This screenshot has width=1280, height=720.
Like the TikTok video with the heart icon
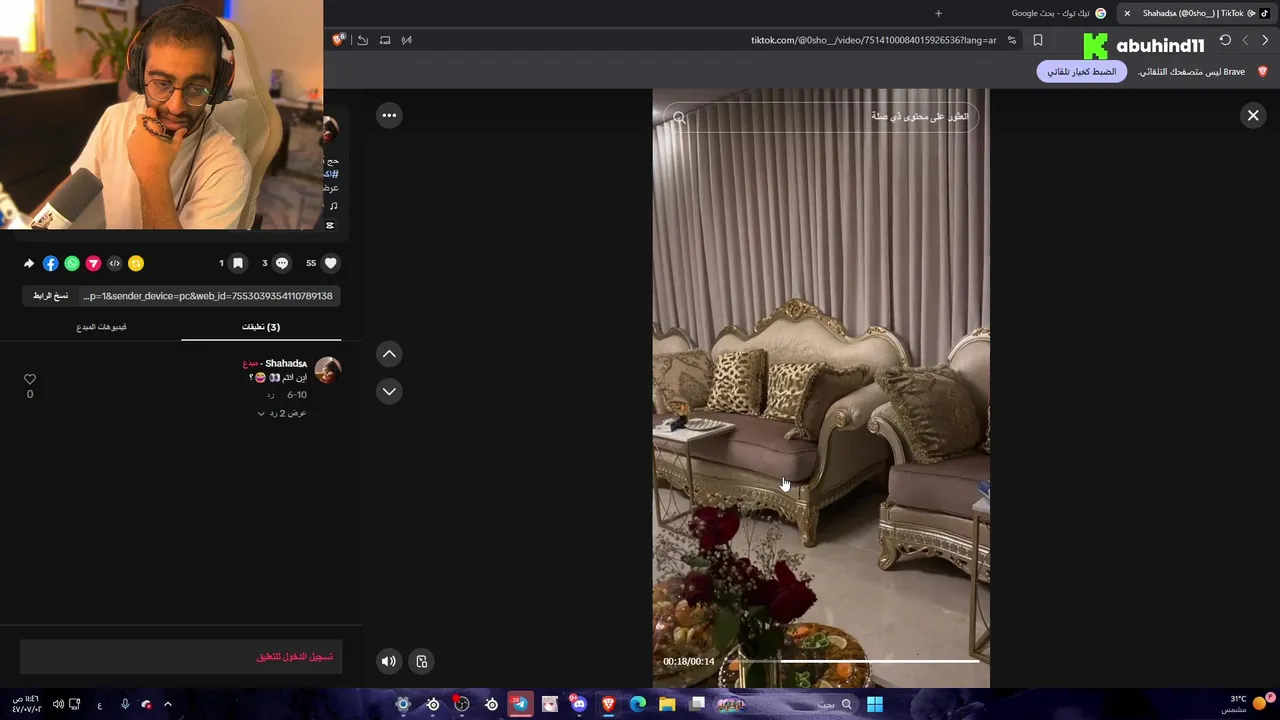331,263
